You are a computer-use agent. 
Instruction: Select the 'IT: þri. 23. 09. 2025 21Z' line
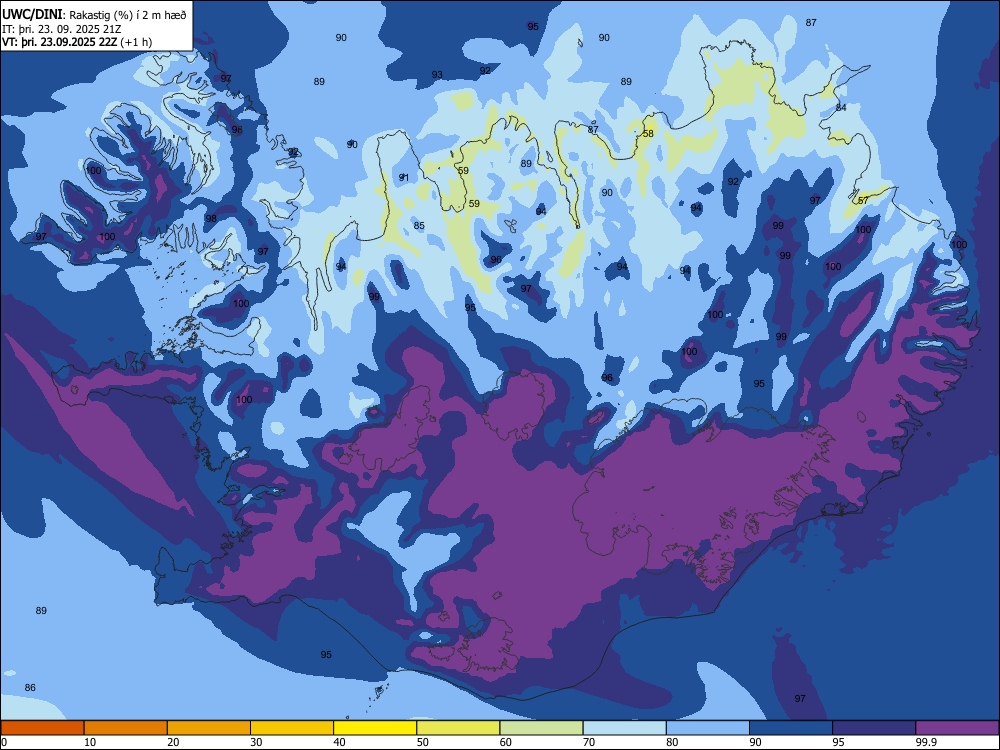[x=64, y=29]
